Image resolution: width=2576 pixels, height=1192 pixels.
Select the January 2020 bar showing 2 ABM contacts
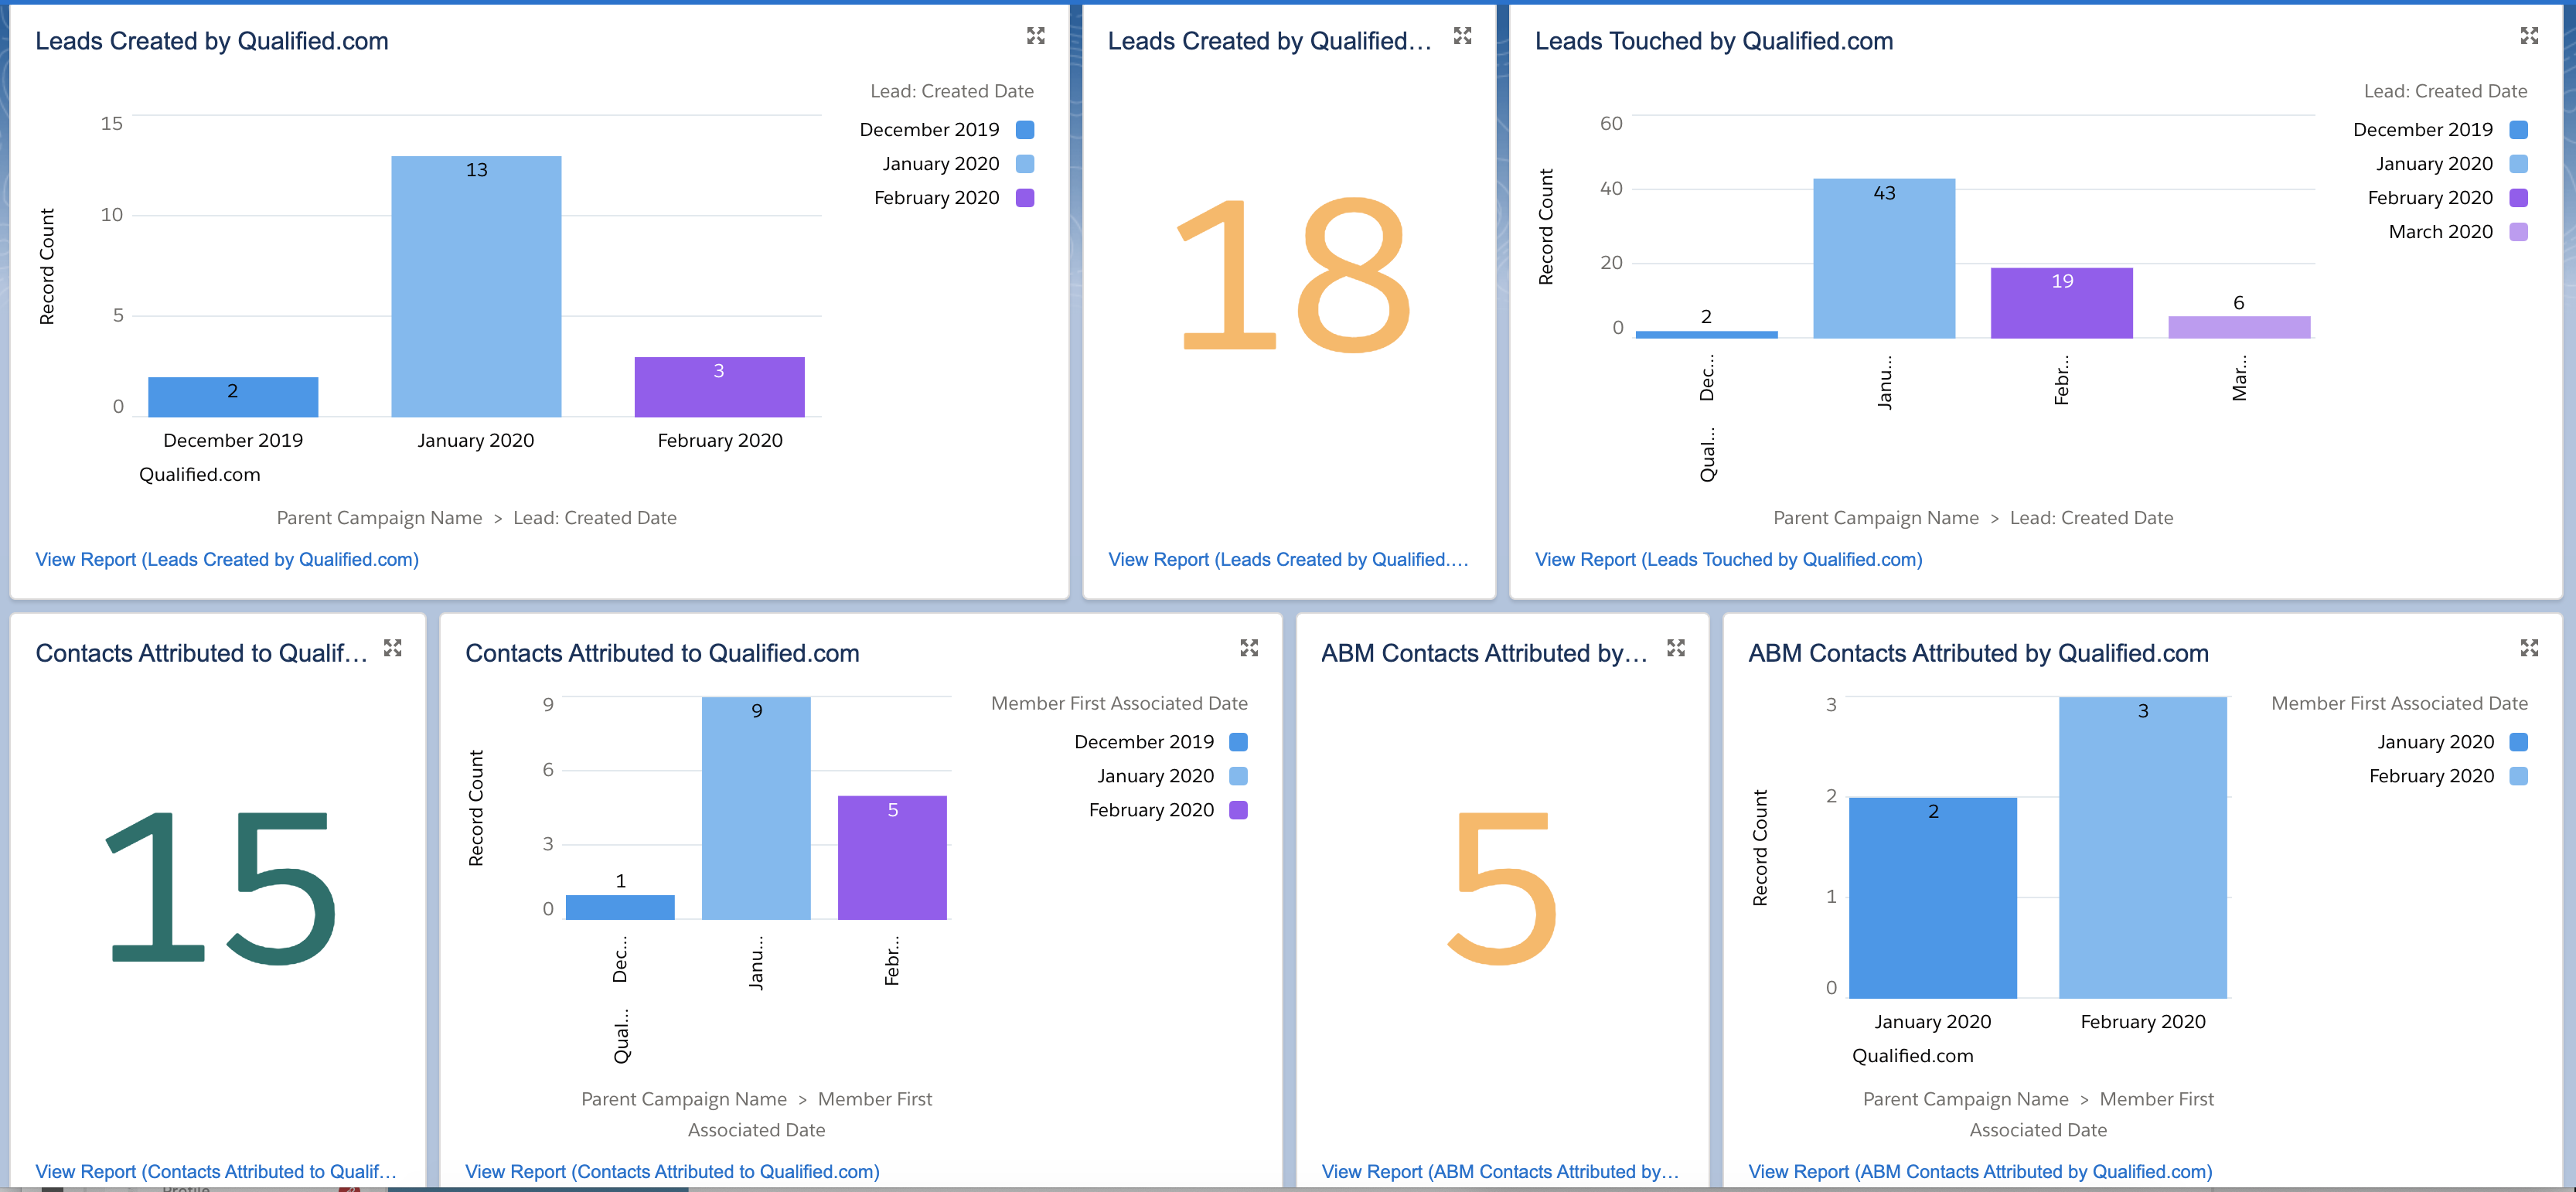pyautogui.click(x=1933, y=897)
